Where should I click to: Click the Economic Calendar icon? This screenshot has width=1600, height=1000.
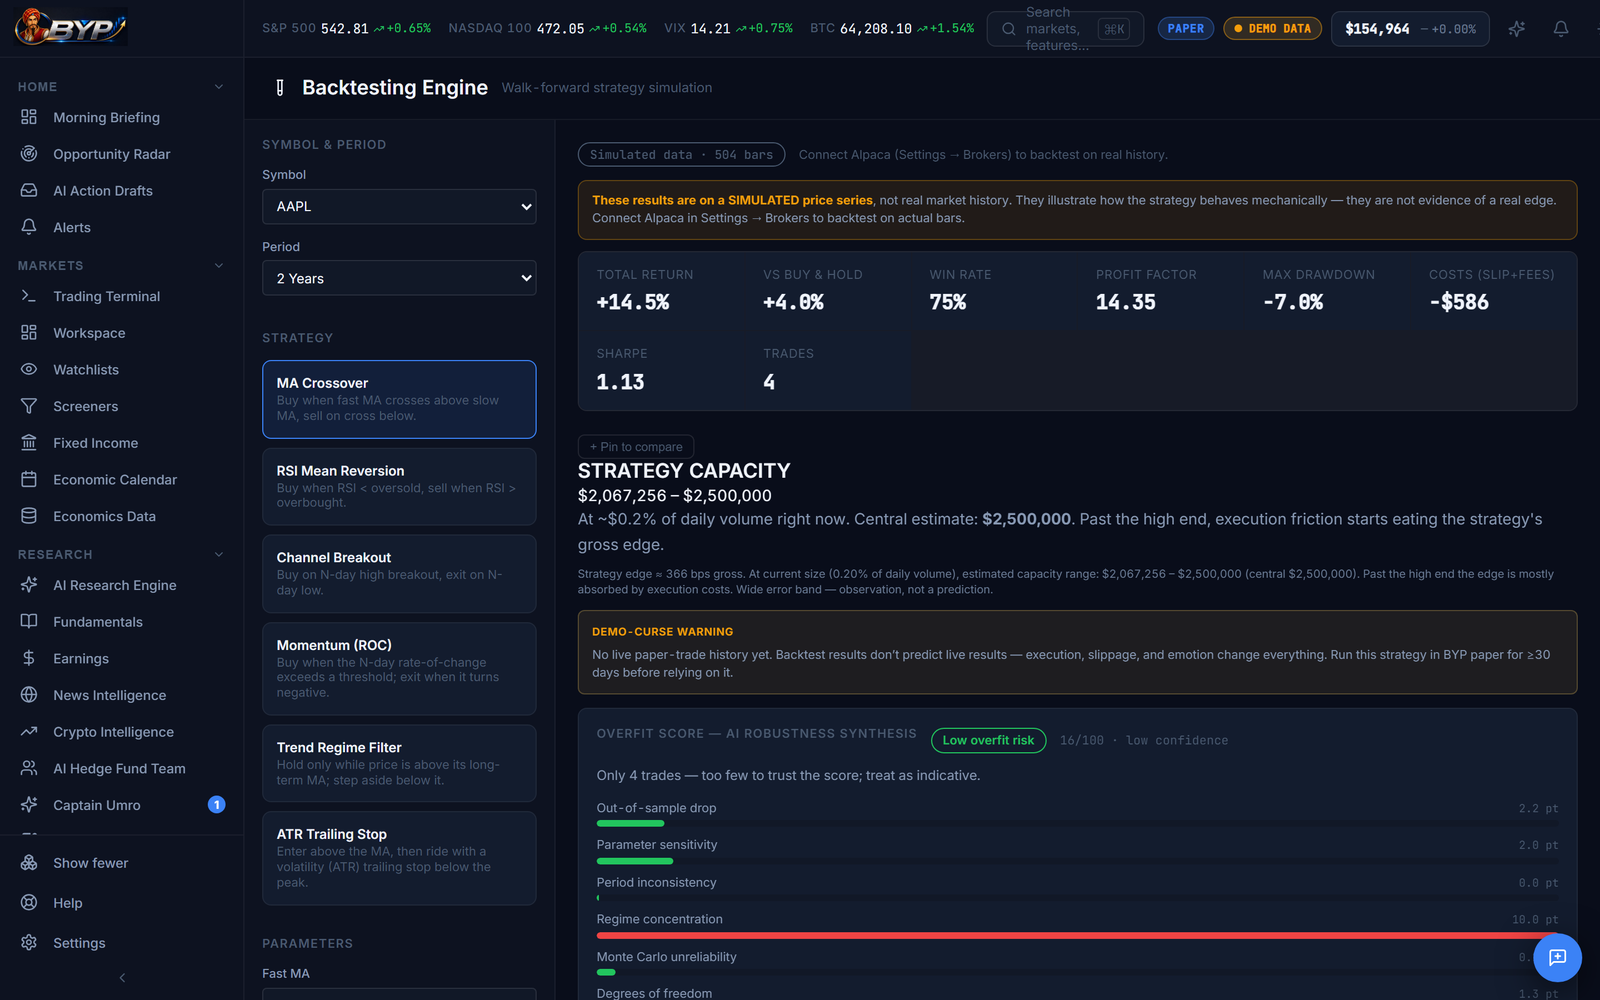29,479
